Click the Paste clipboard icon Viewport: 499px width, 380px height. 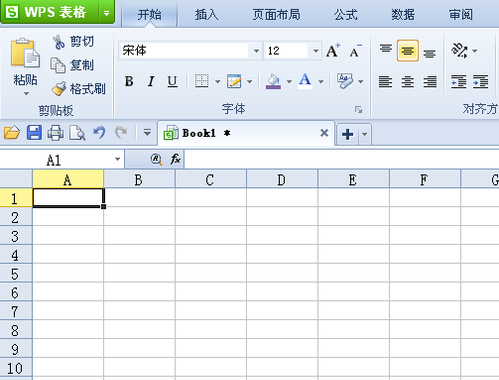25,53
